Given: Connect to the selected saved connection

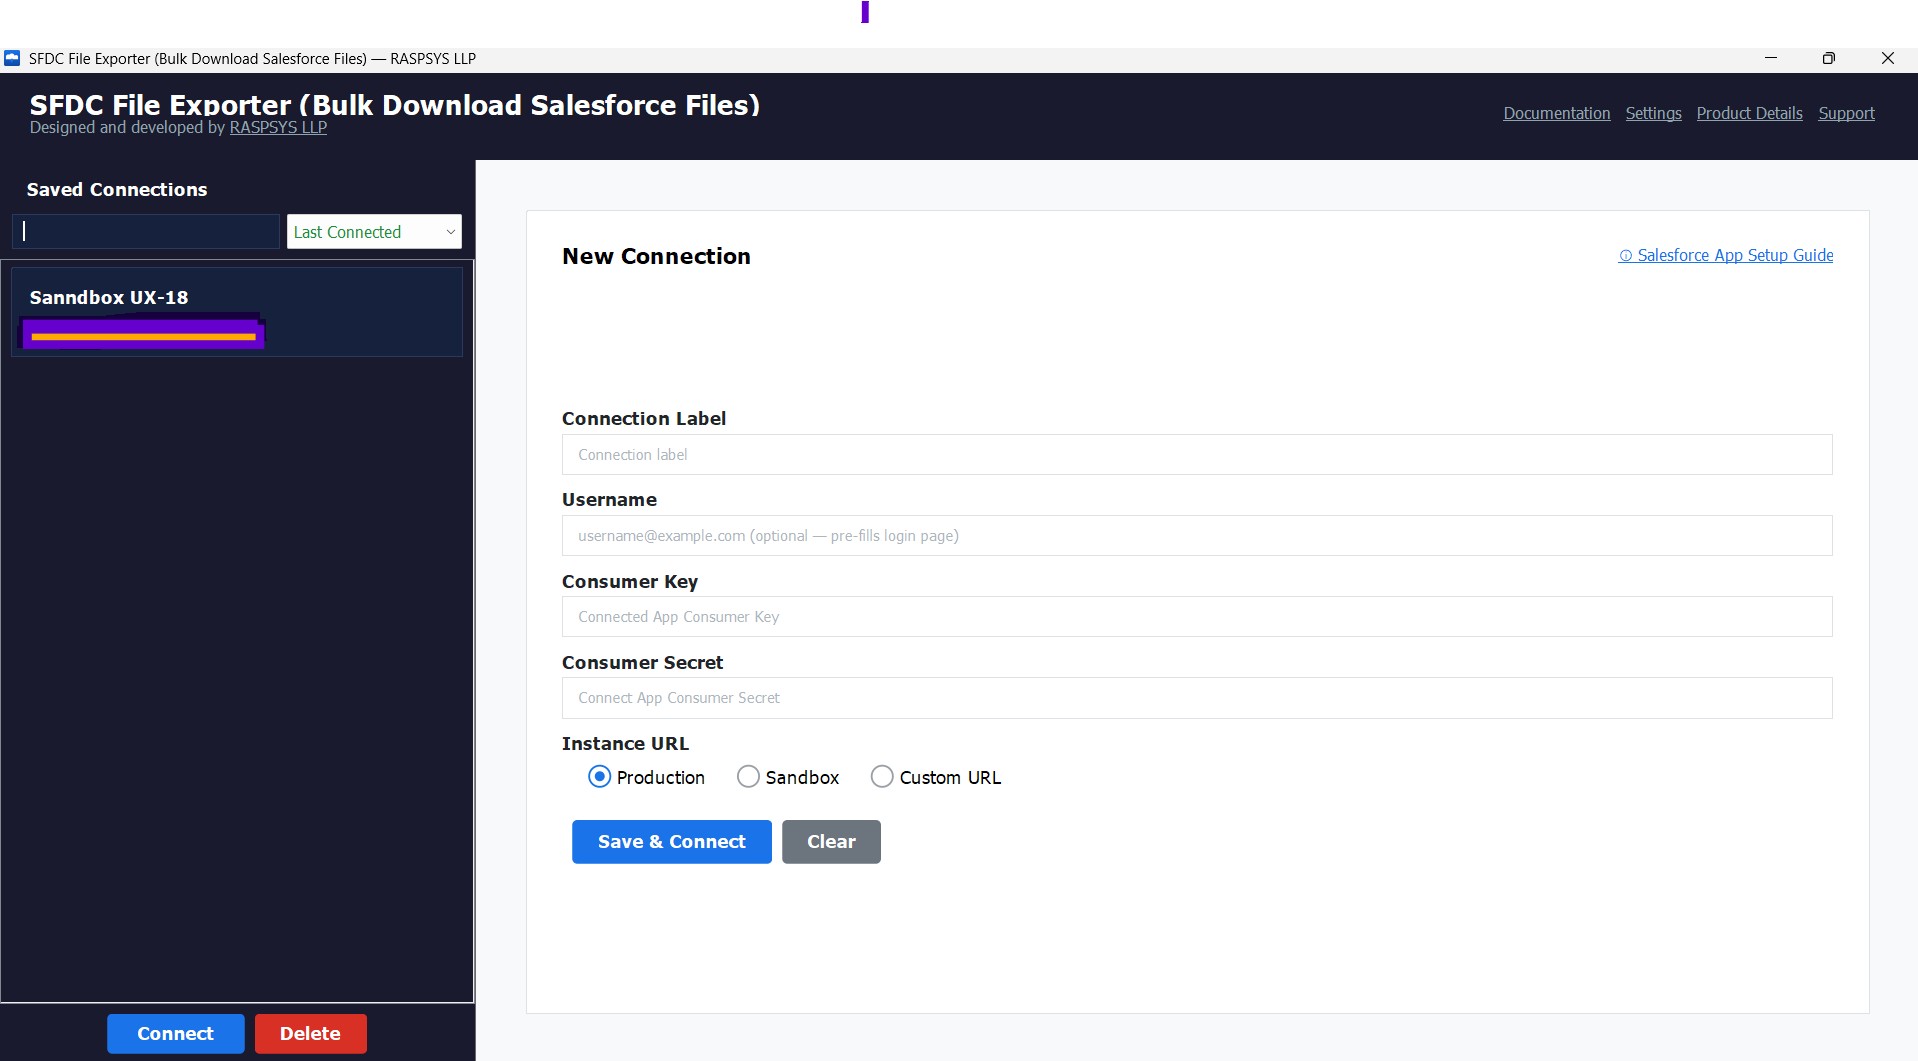Looking at the screenshot, I should coord(175,1033).
